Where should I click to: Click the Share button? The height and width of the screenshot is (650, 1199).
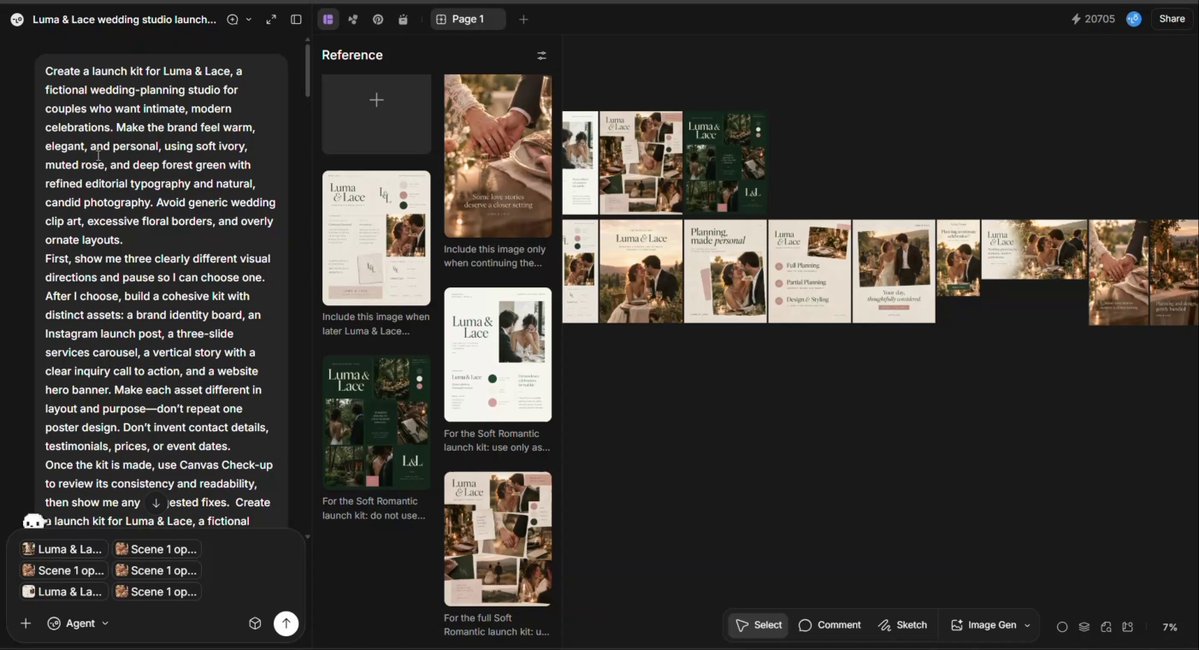pyautogui.click(x=1171, y=19)
